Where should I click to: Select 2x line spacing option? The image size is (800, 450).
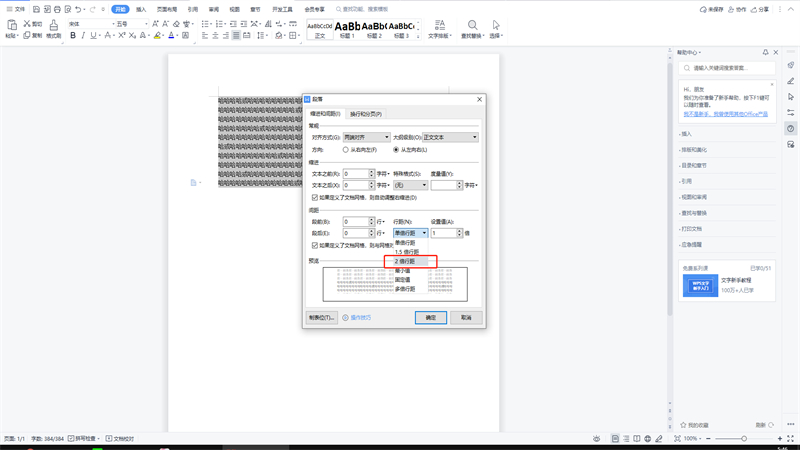[411, 261]
